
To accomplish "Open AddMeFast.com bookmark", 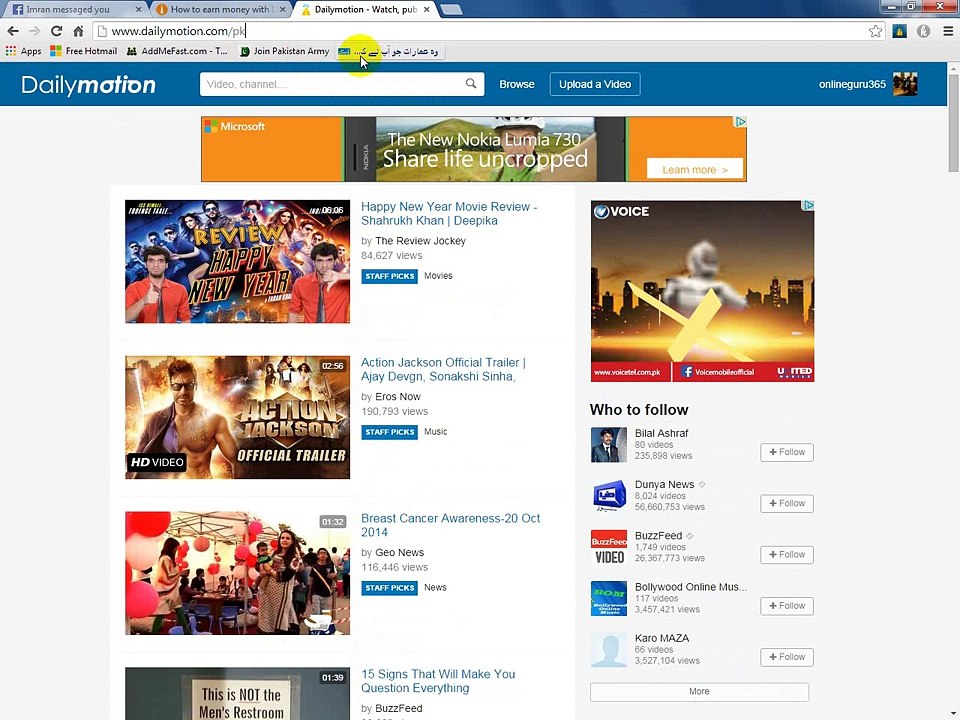I will point(177,51).
